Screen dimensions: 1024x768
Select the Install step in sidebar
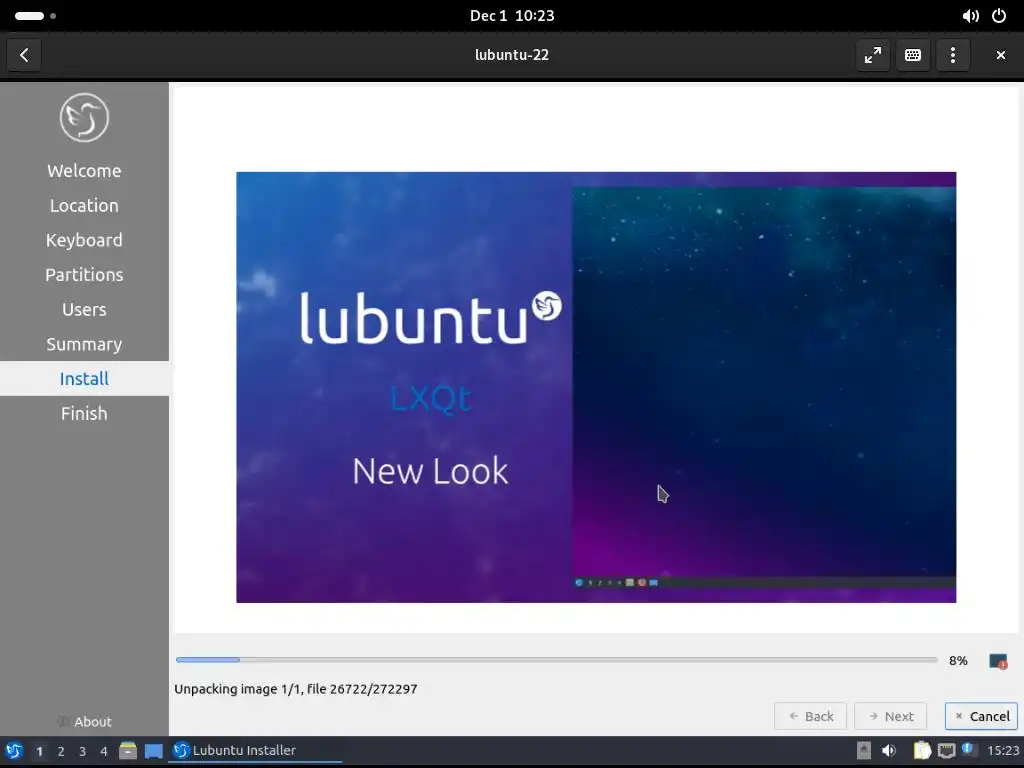tap(84, 379)
